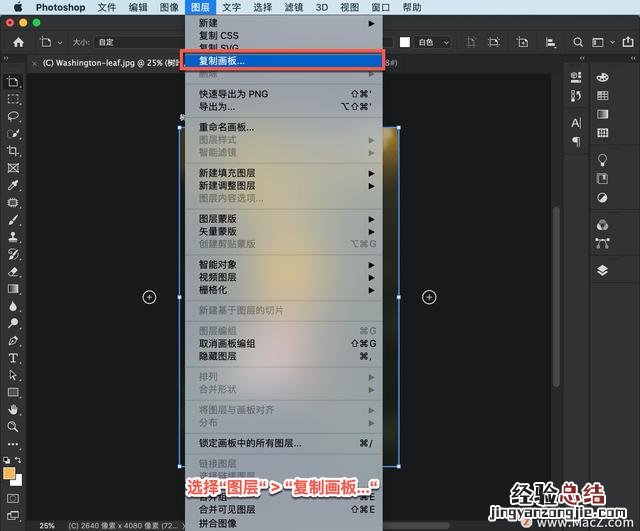Open the Layers panel icon
640x531 pixels.
pos(602,270)
